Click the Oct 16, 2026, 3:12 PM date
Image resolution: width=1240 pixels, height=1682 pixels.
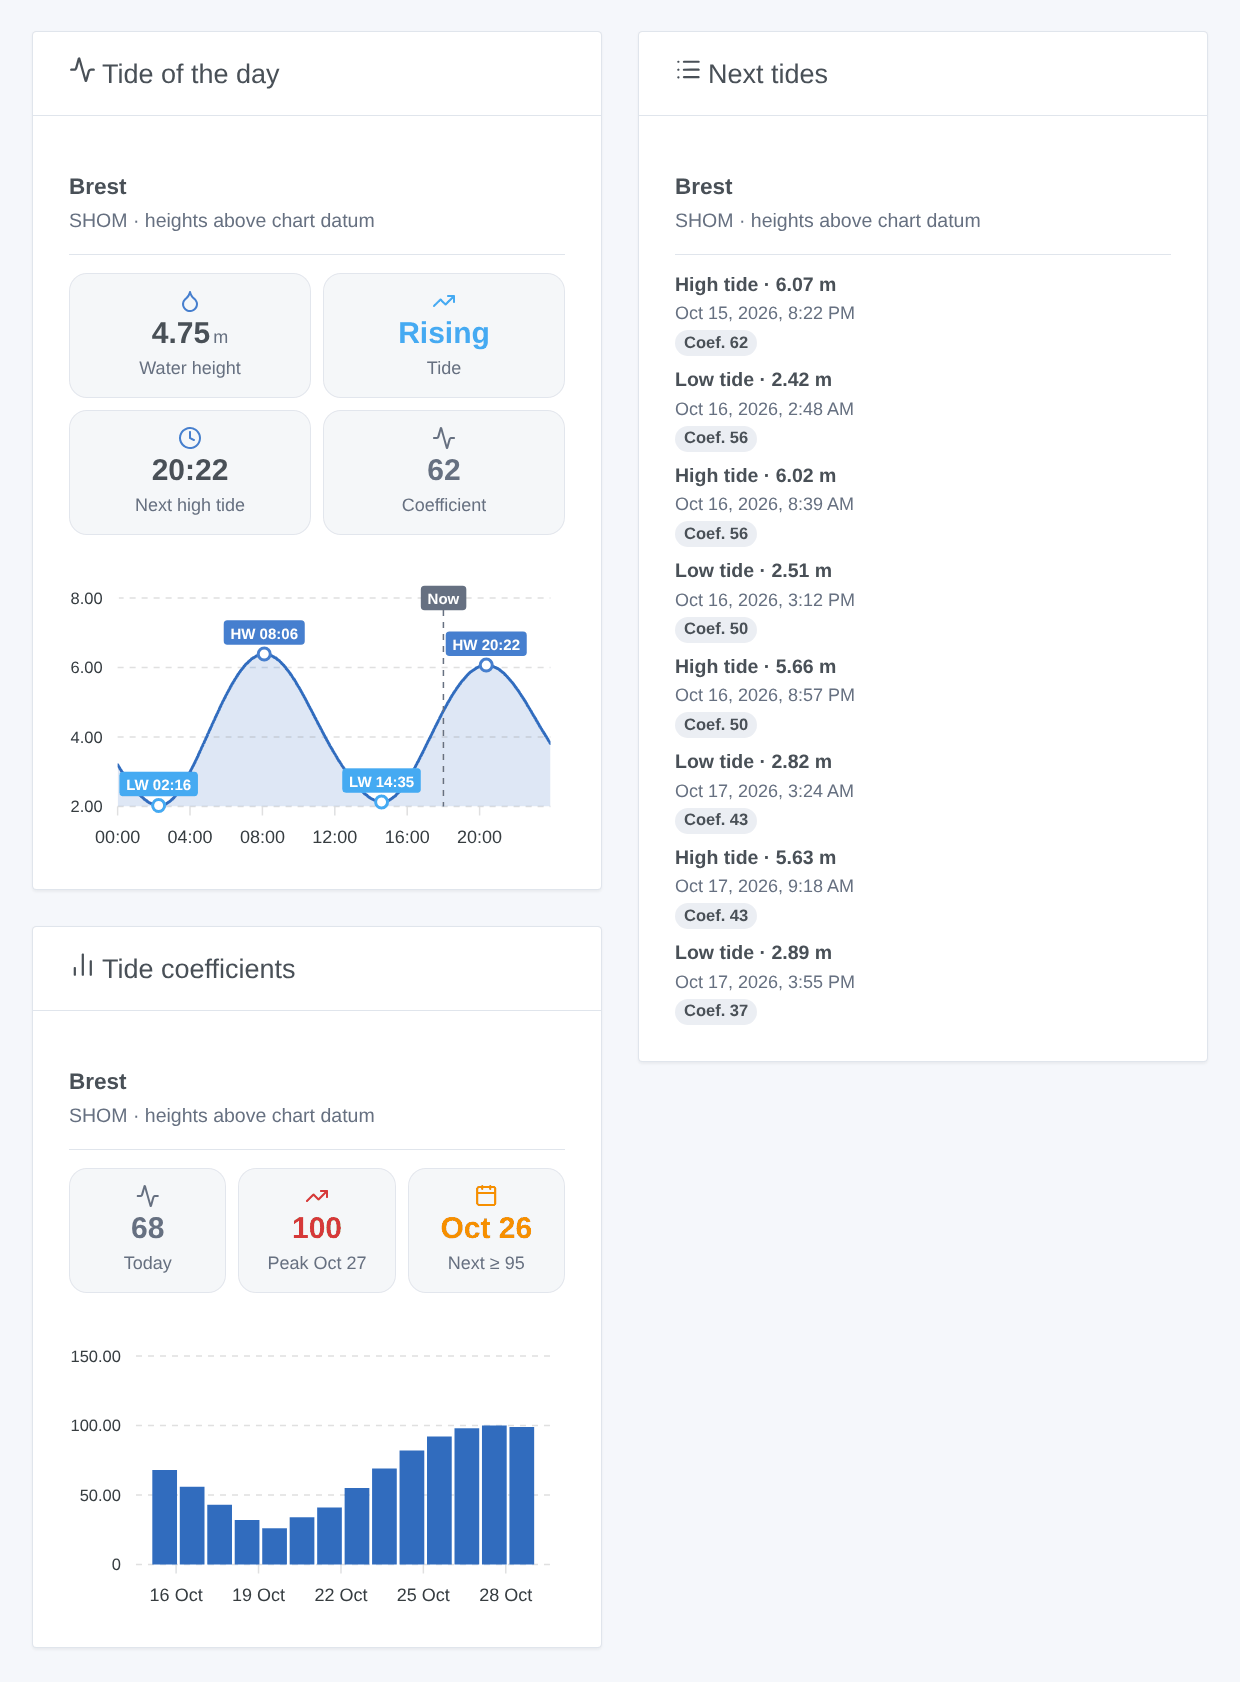point(765,600)
